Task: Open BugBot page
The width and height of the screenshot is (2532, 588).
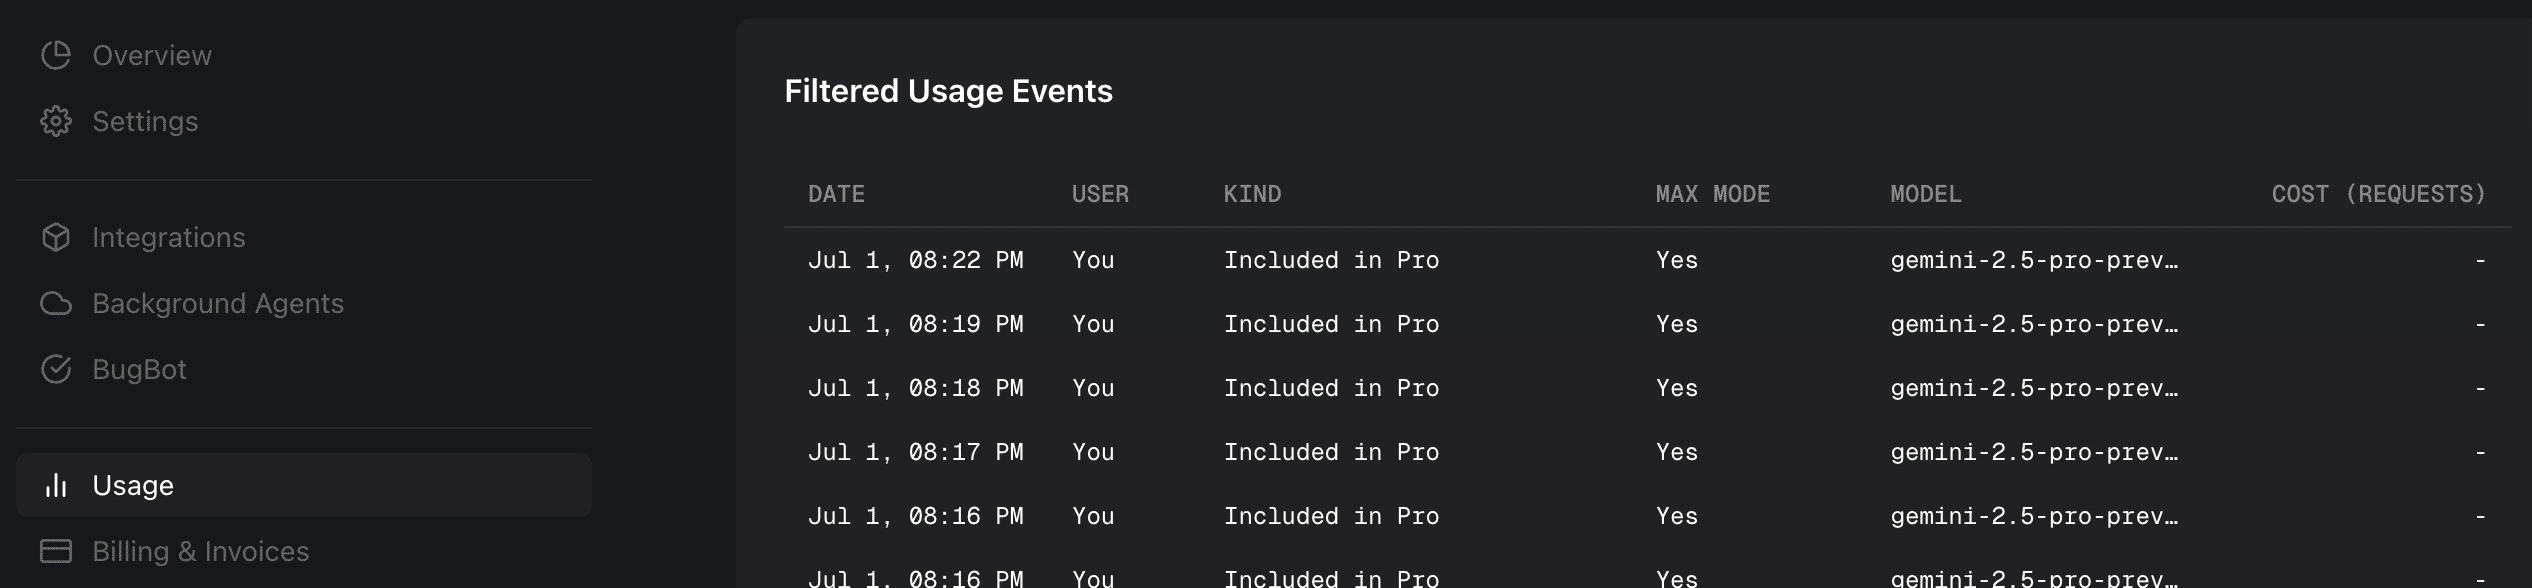Action: click(139, 369)
